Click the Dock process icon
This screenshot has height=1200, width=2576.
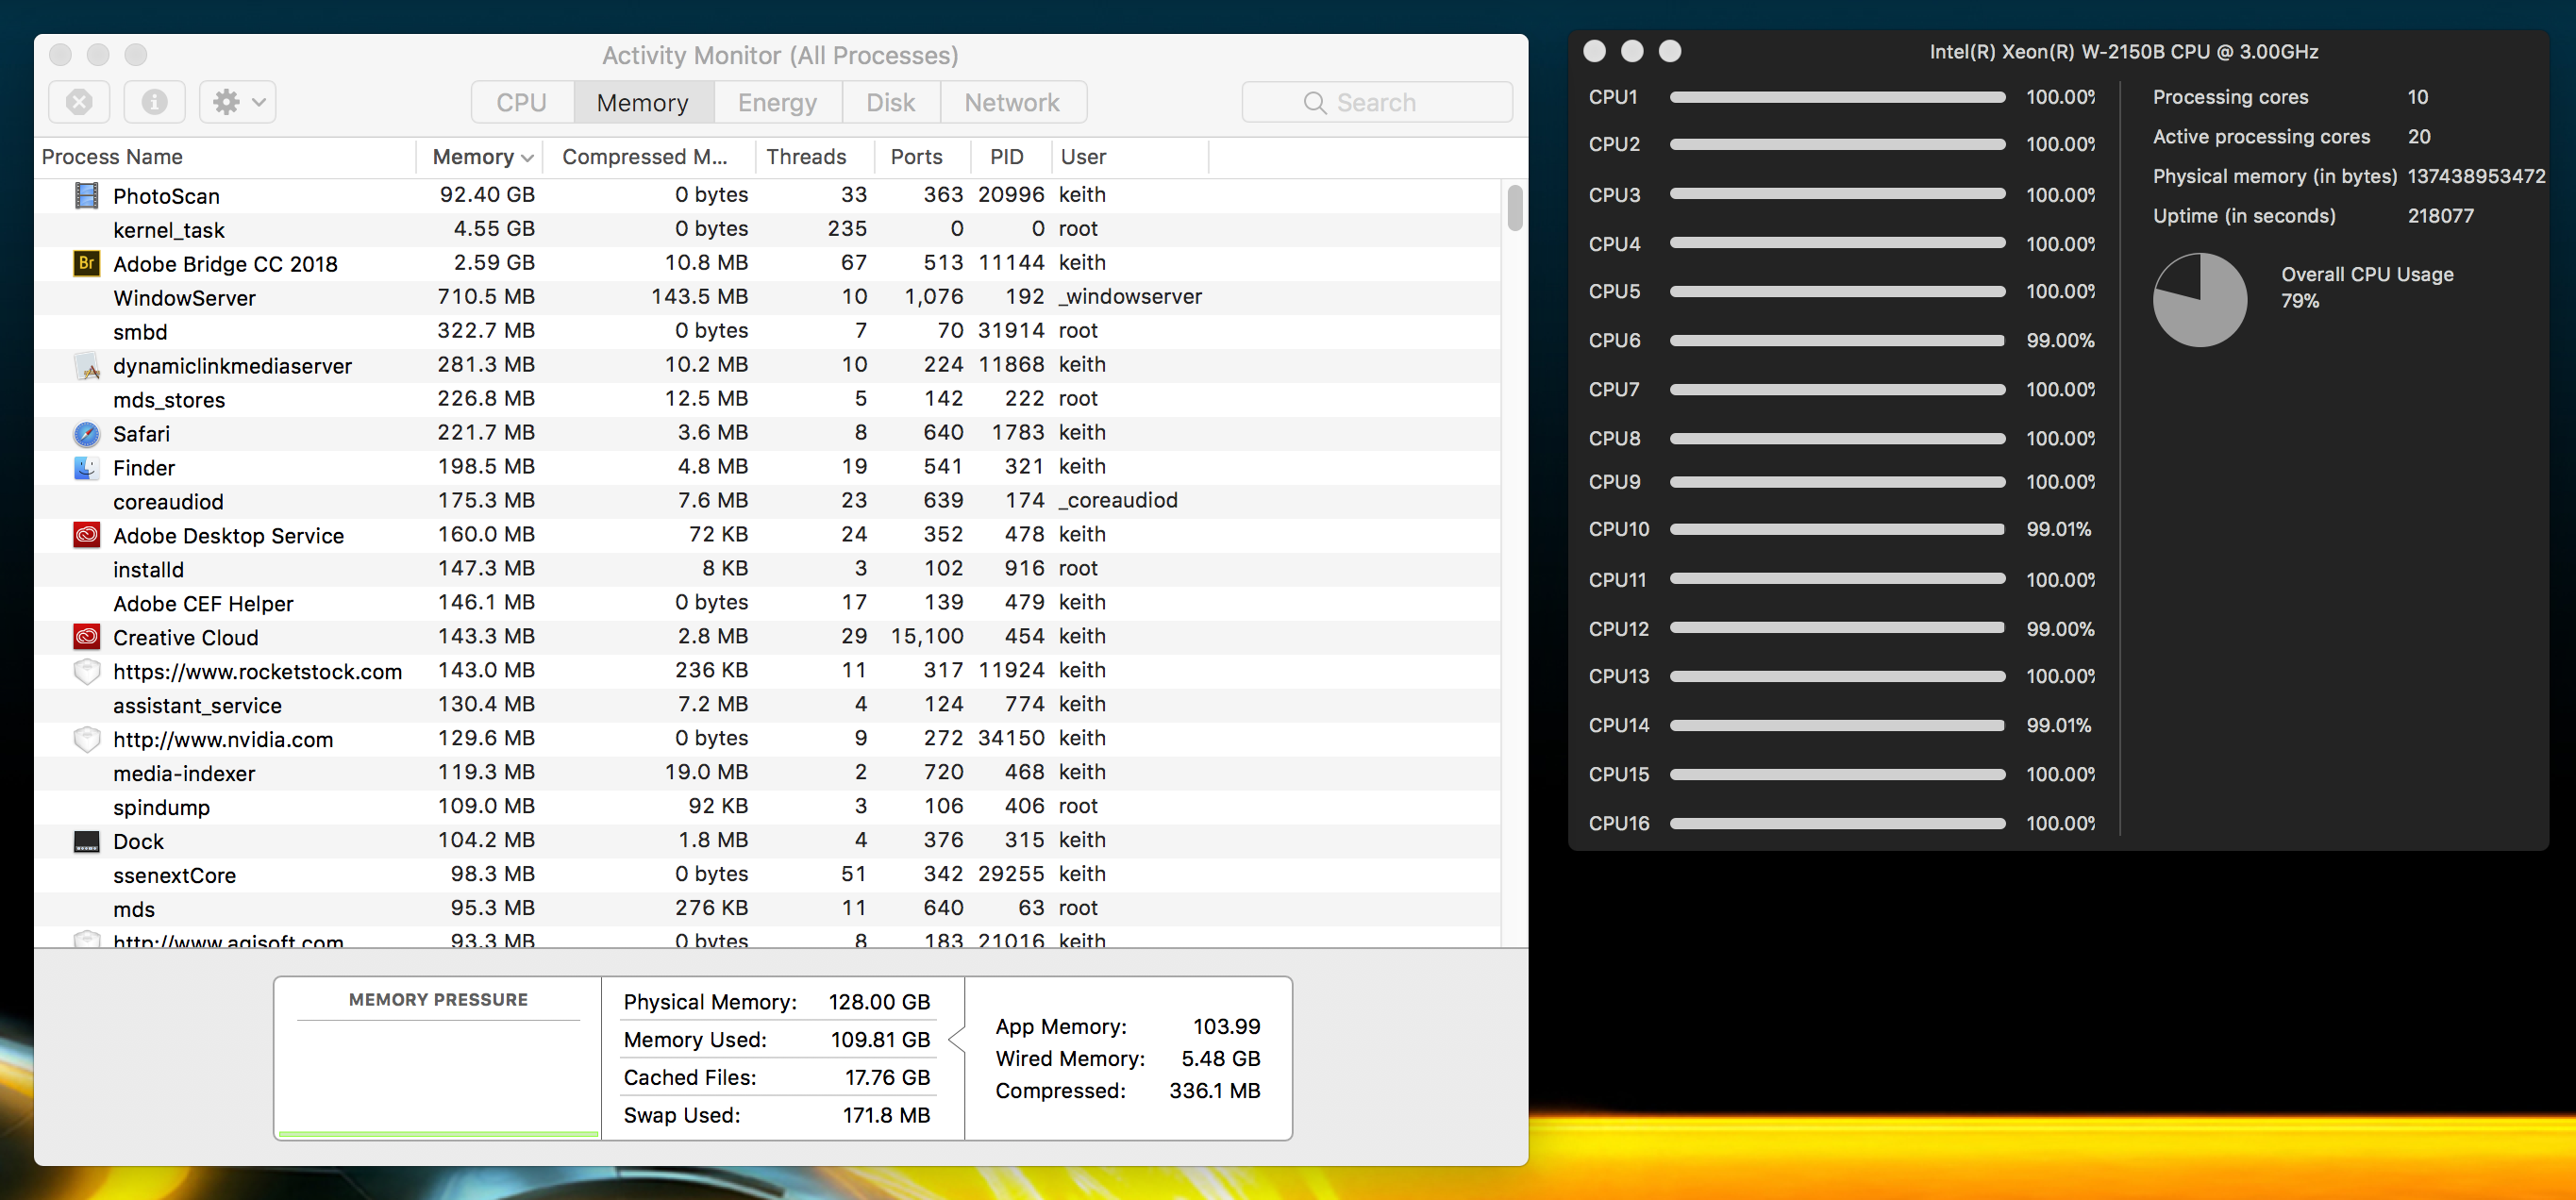(87, 841)
